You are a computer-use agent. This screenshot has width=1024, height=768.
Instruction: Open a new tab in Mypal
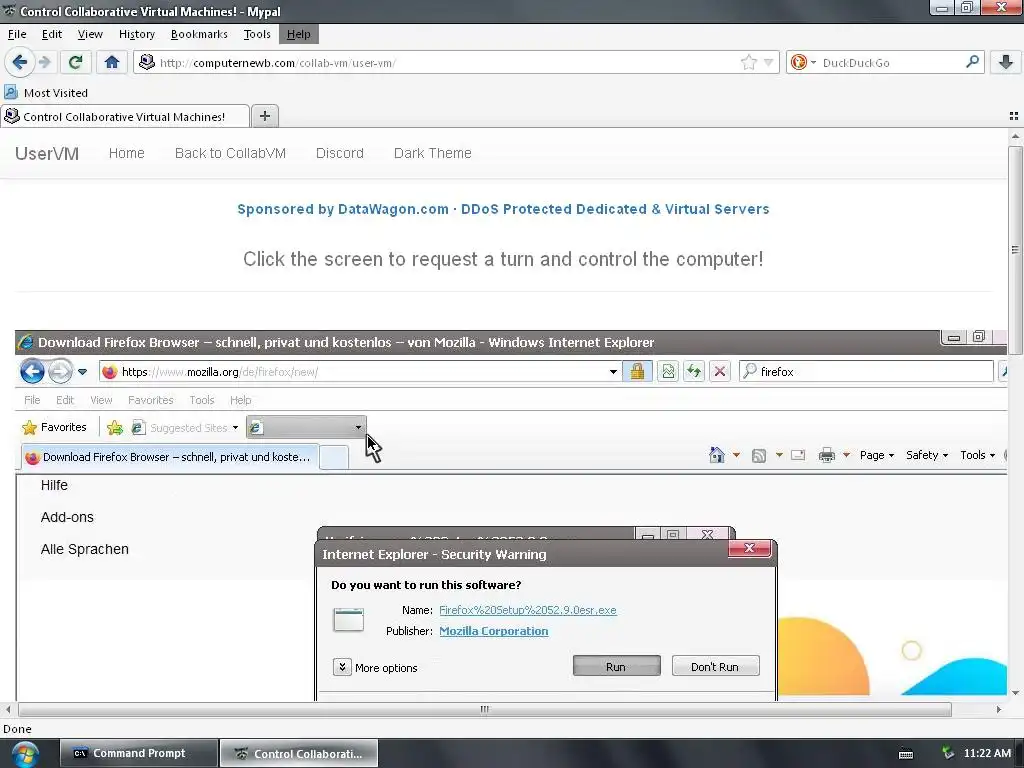(264, 116)
